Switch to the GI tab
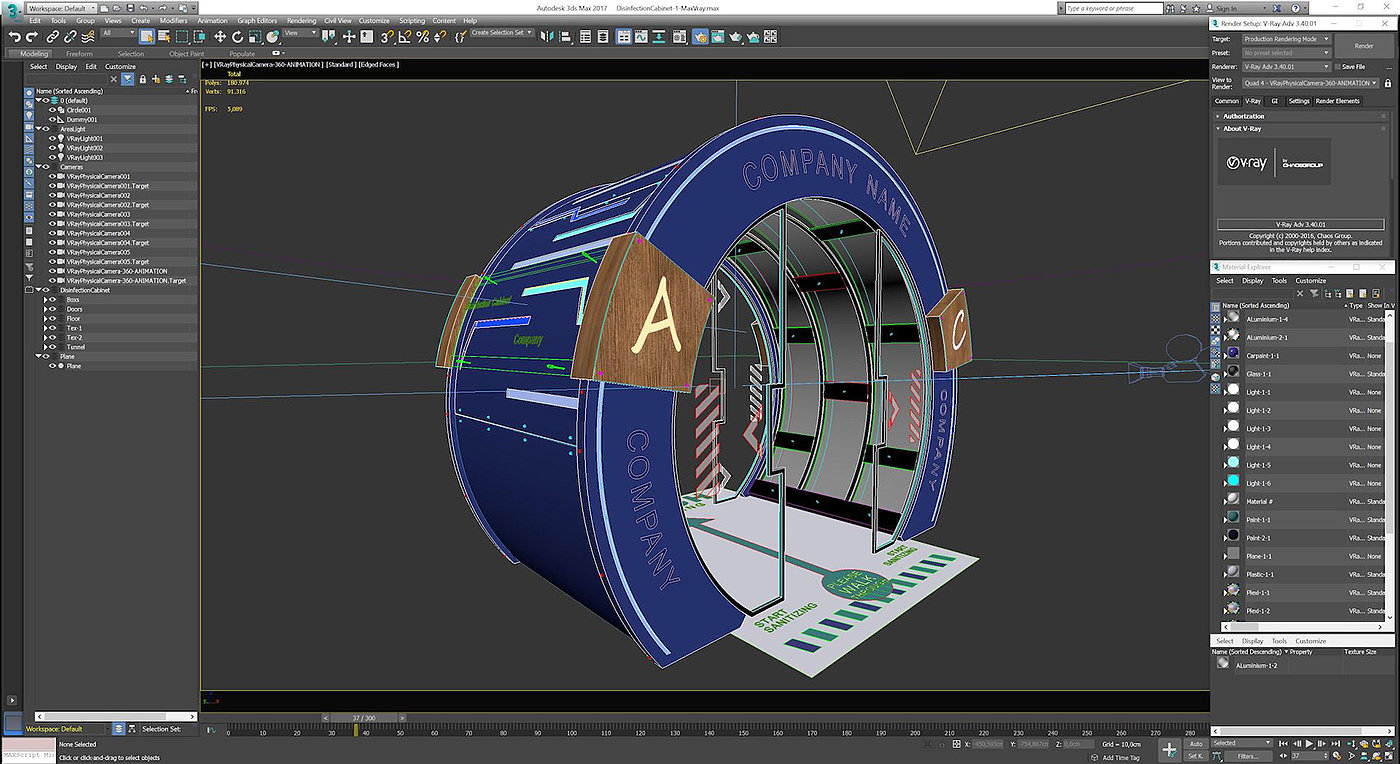Screen dimensions: 1400x764 tap(1274, 101)
